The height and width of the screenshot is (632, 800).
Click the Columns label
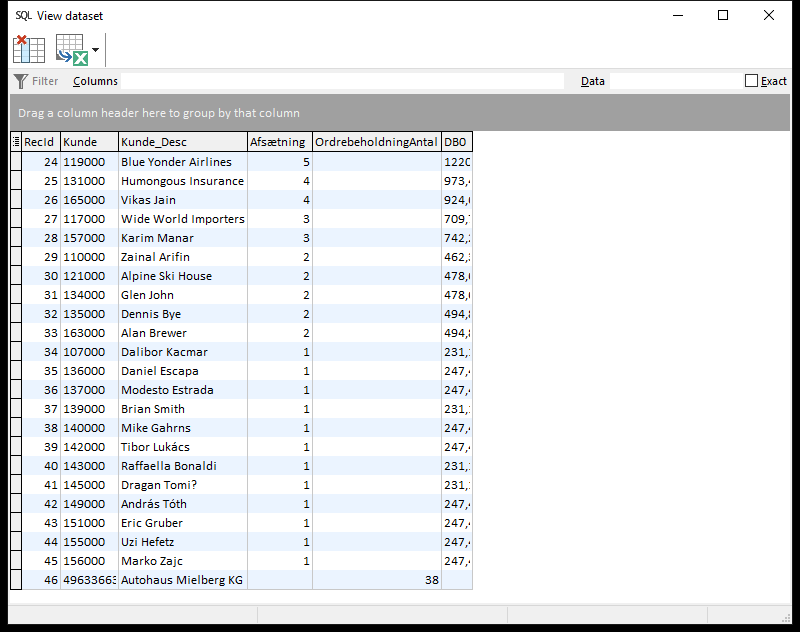click(95, 81)
